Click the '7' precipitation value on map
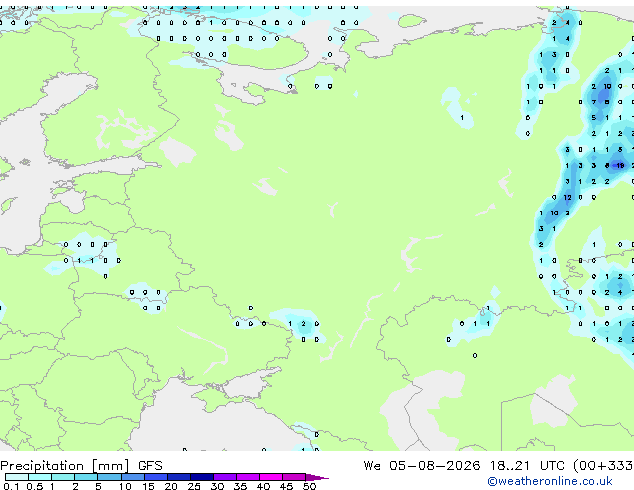 [594, 102]
